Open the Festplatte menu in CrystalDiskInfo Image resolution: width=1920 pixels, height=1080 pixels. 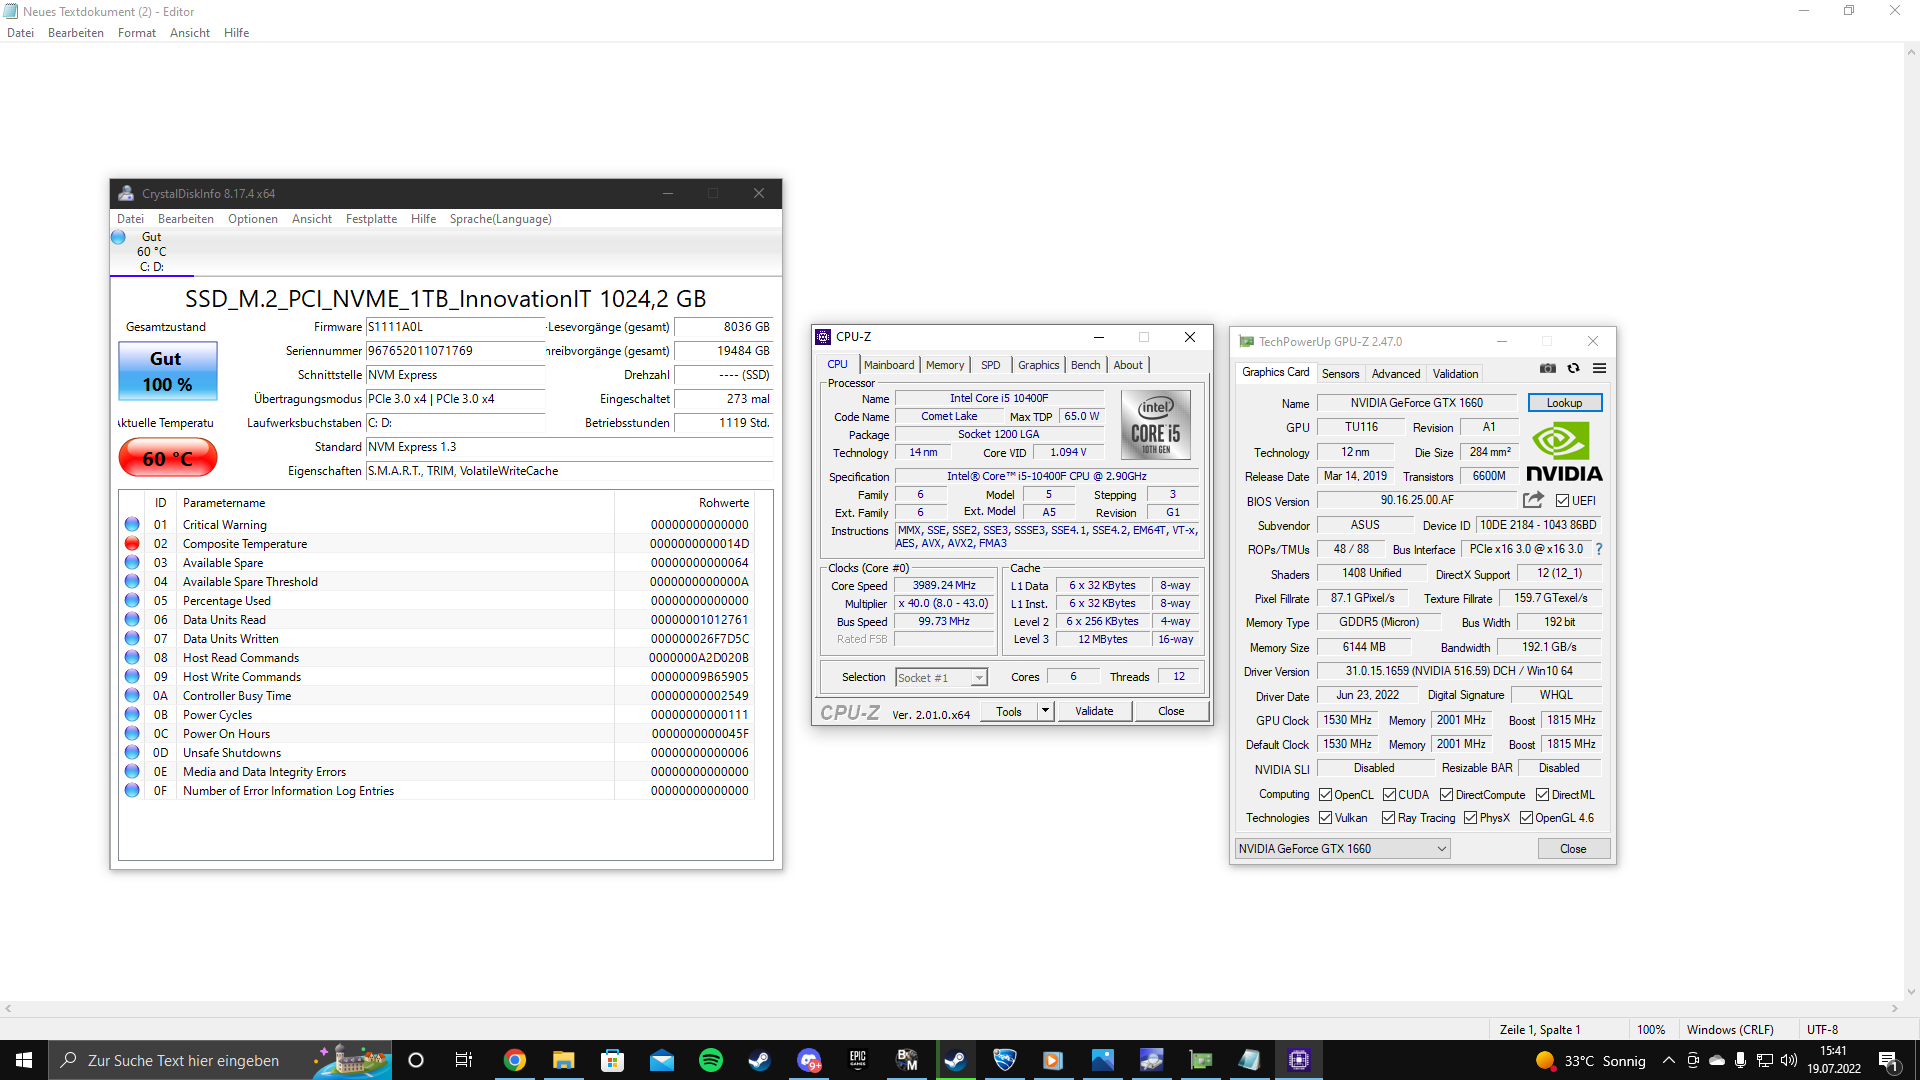pos(371,219)
